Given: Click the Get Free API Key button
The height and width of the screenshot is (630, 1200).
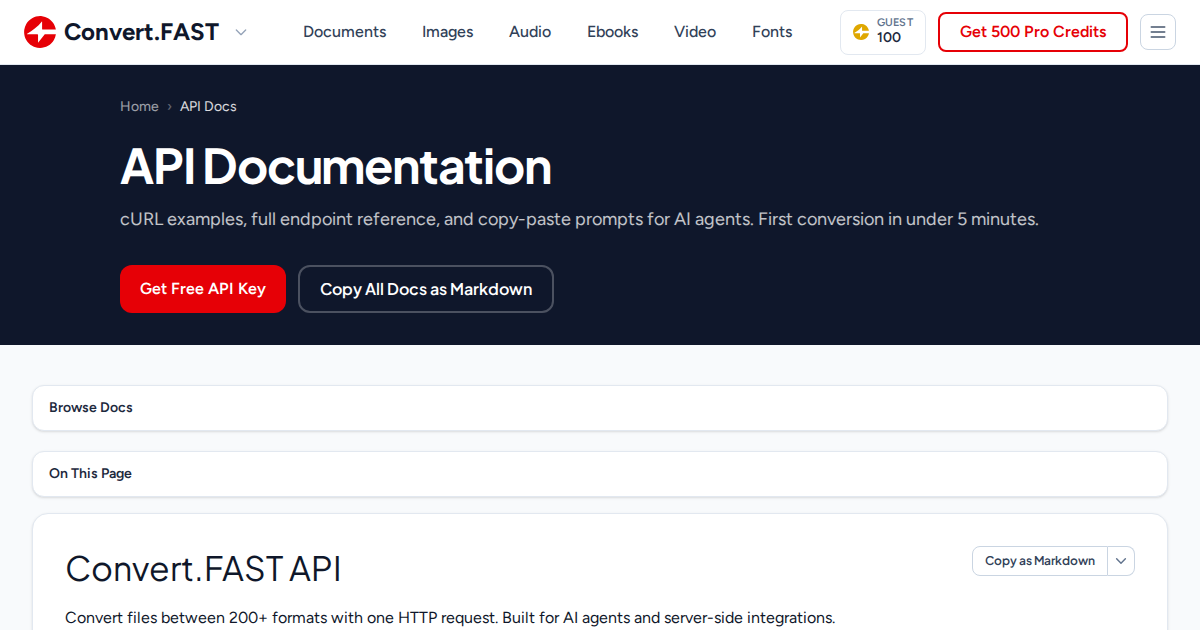Looking at the screenshot, I should coord(203,289).
